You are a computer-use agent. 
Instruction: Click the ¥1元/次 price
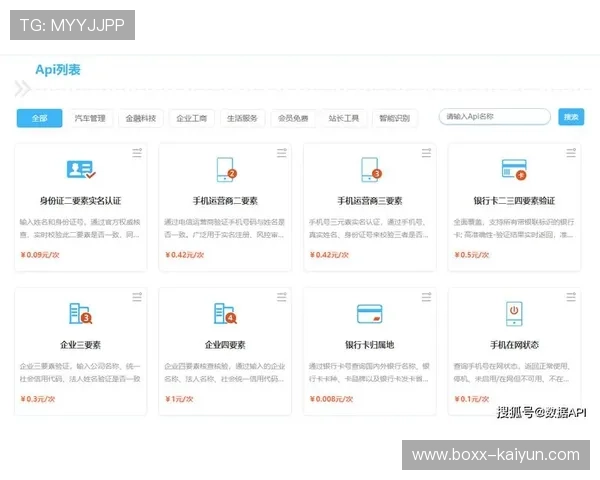pos(179,399)
